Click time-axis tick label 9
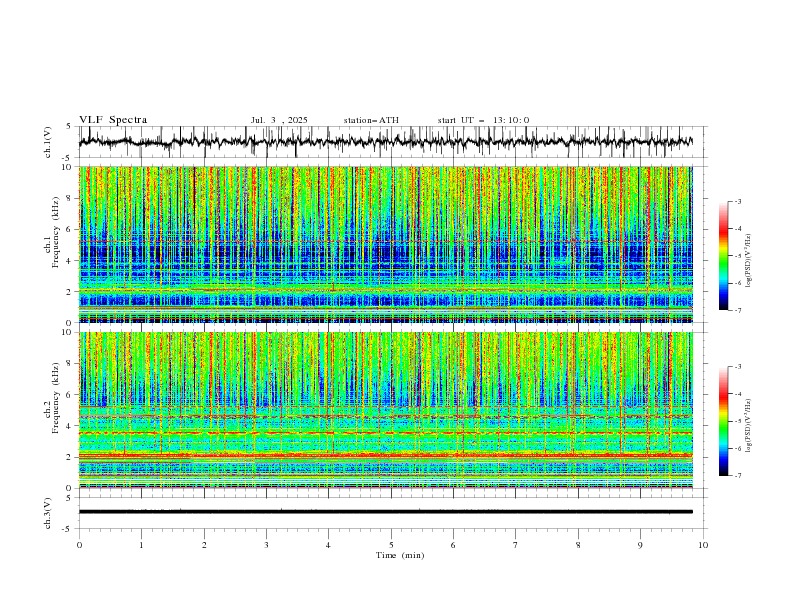 tap(640, 545)
